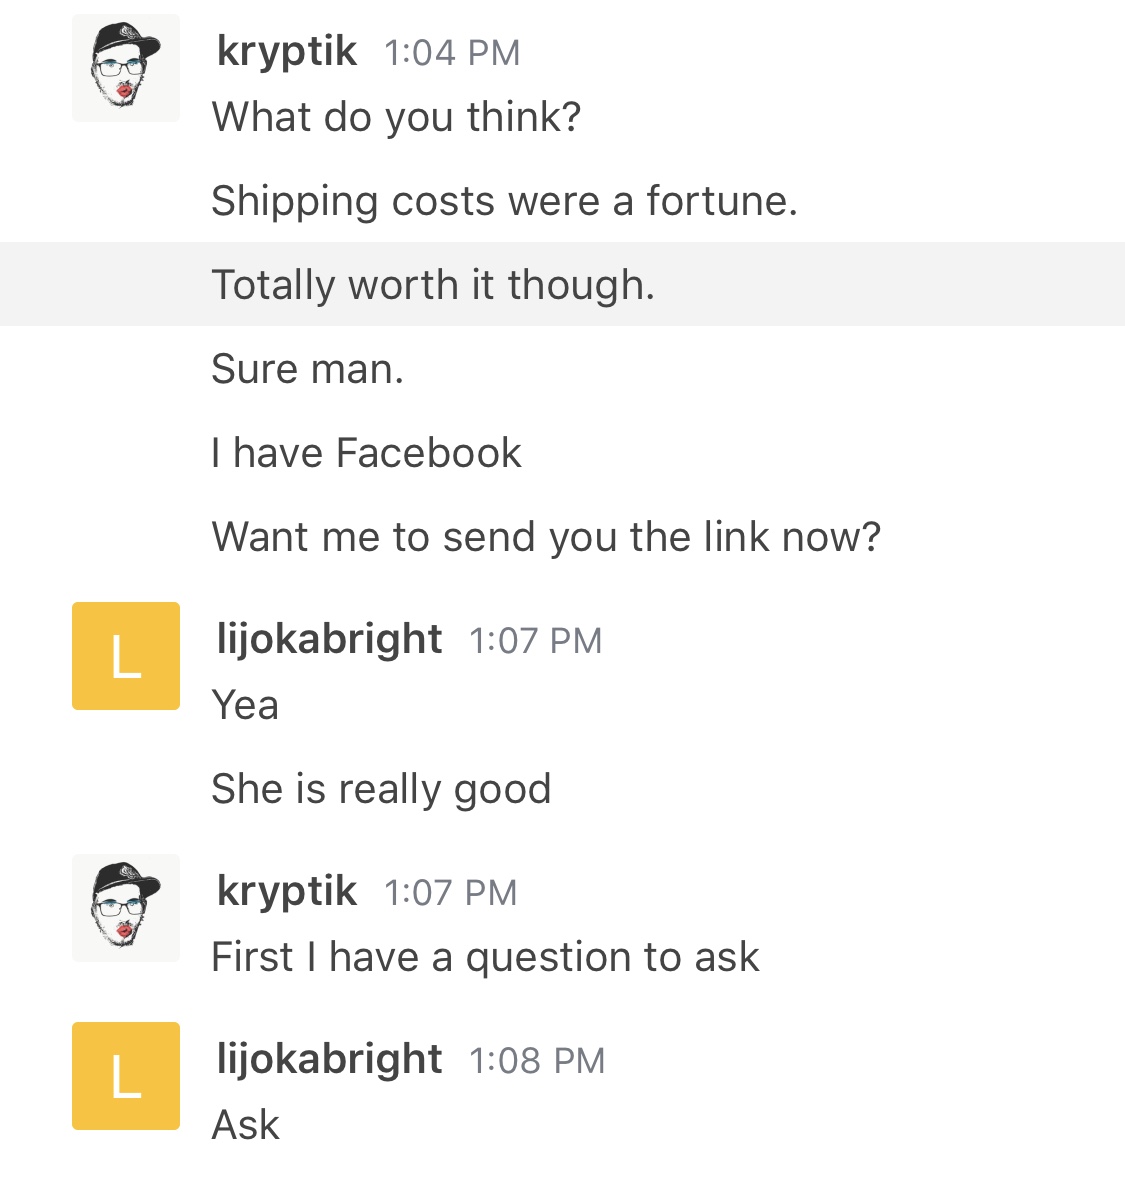The width and height of the screenshot is (1125, 1180).
Task: Select the 'Shipping costs were a fortune.' message
Action: point(504,202)
